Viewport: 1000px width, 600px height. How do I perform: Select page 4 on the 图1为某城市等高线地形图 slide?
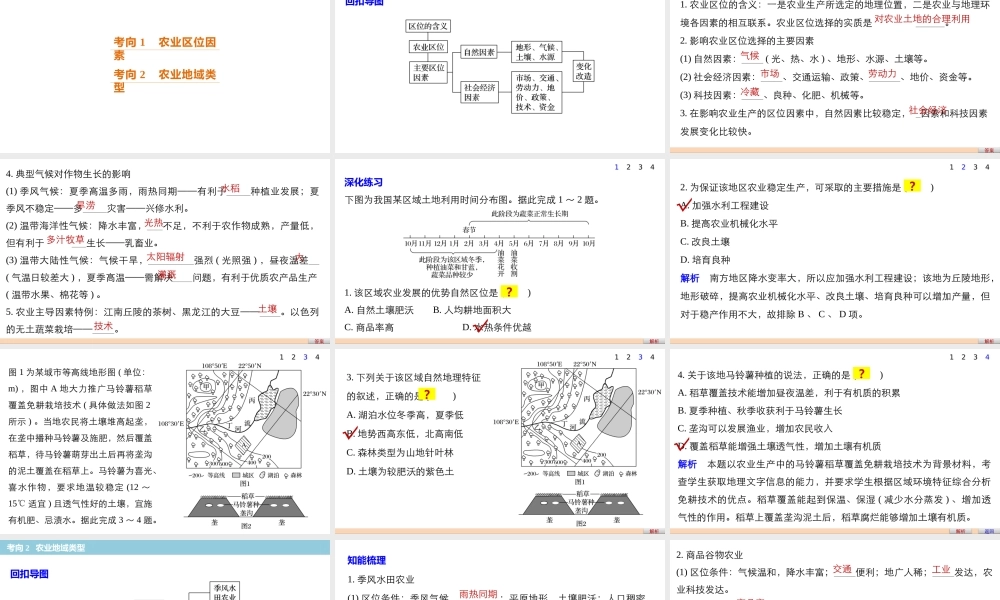pos(317,357)
